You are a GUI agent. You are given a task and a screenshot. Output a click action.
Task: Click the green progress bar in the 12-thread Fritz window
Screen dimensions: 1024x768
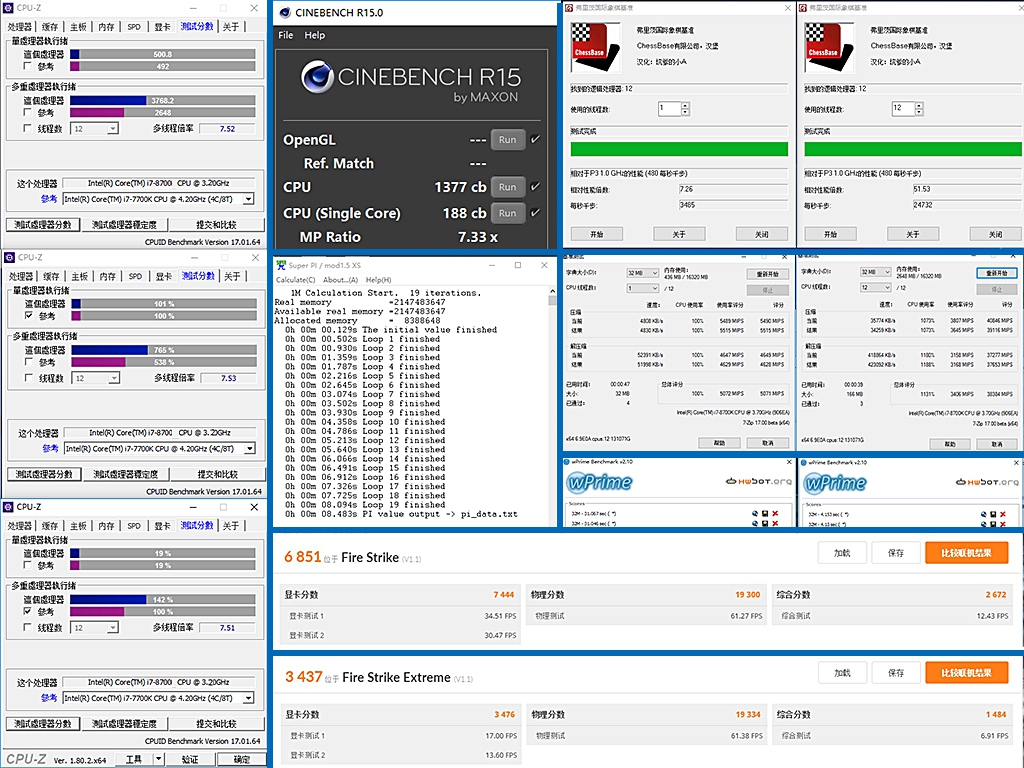[913, 149]
